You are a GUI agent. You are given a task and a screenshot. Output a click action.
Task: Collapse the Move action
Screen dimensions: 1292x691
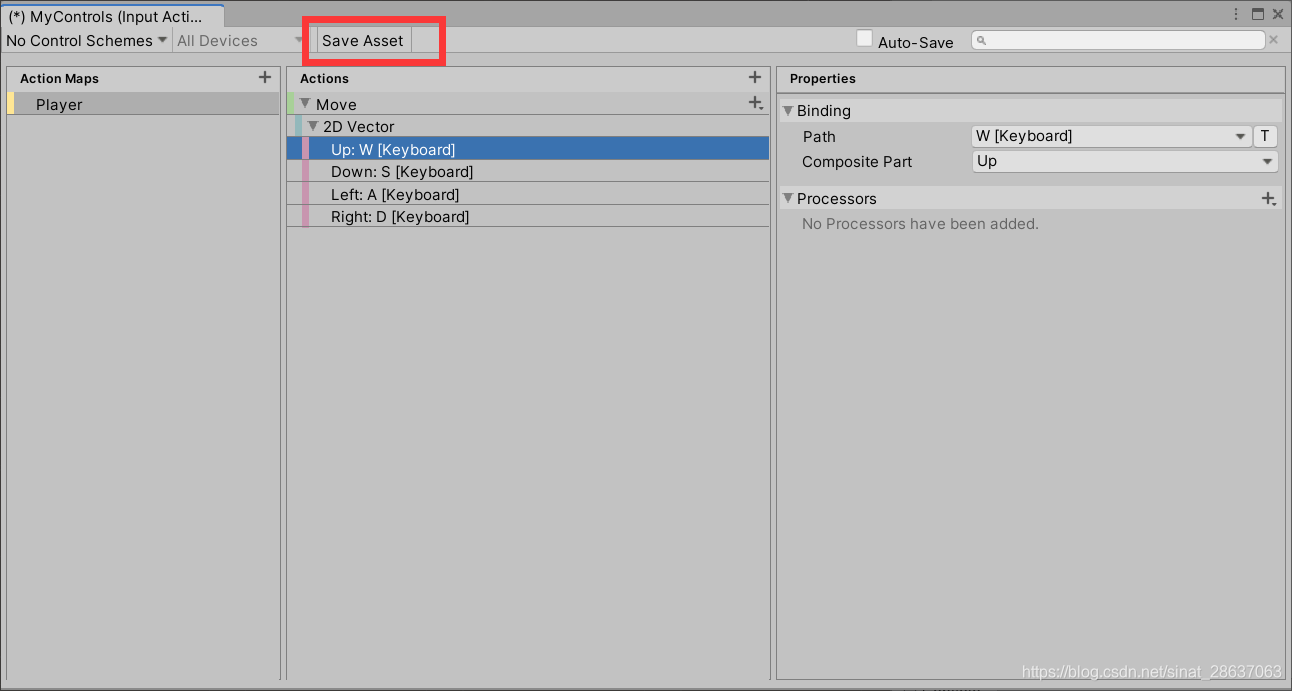(305, 103)
